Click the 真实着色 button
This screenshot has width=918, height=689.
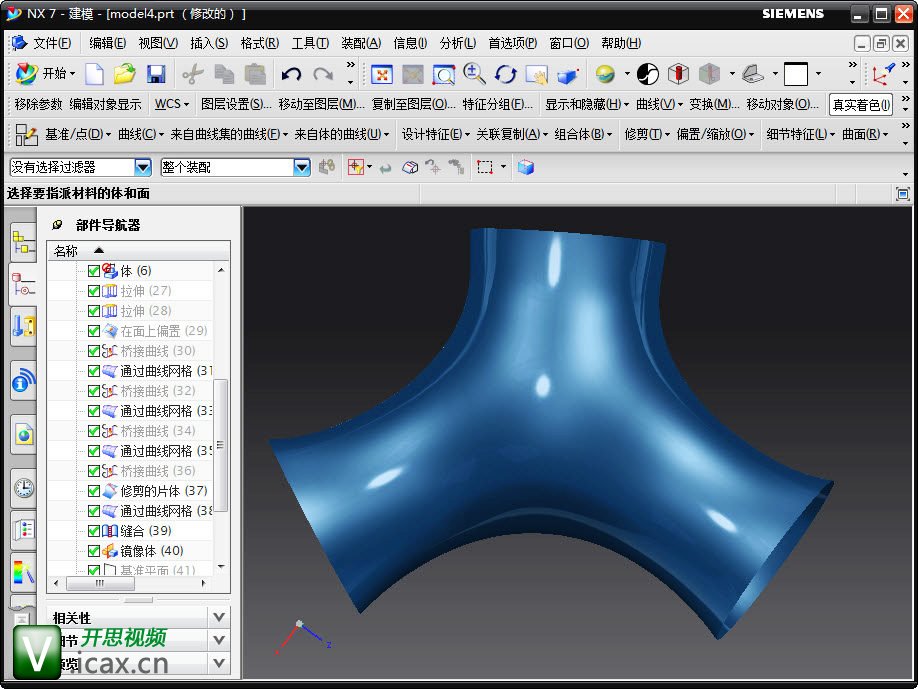pyautogui.click(x=860, y=105)
